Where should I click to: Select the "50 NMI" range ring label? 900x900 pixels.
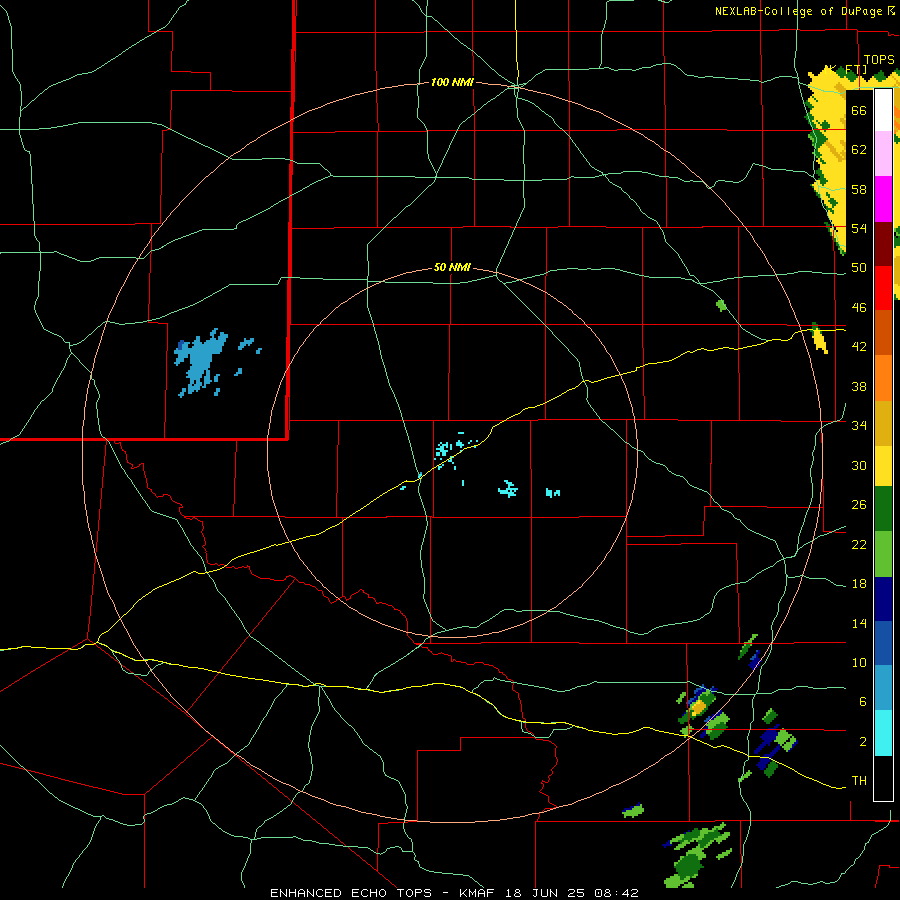click(452, 267)
